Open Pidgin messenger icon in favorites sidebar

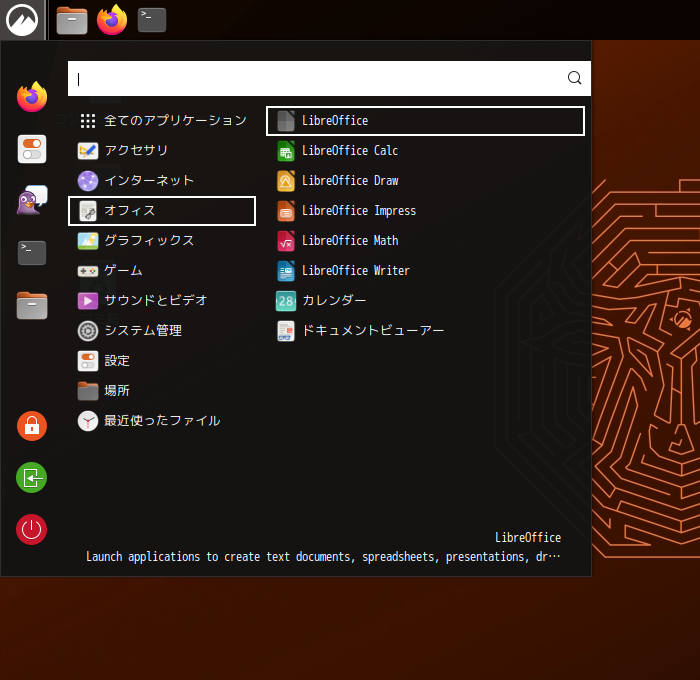pyautogui.click(x=32, y=200)
